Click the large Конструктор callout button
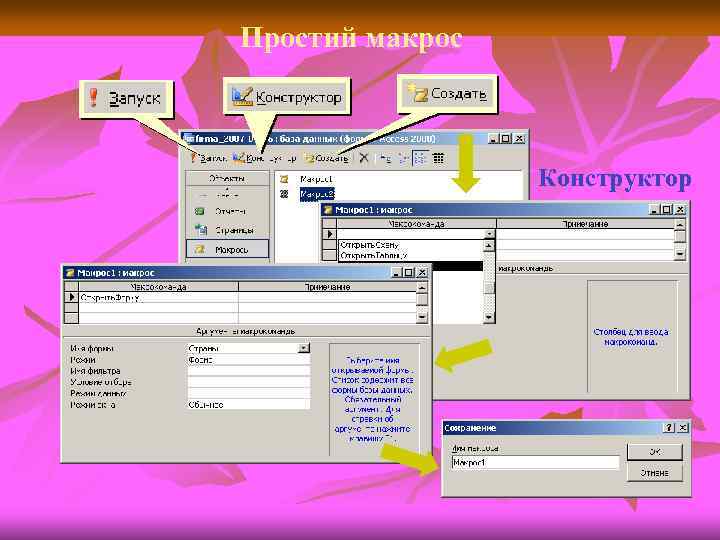Screen dimensions: 720x540 coord(287,96)
